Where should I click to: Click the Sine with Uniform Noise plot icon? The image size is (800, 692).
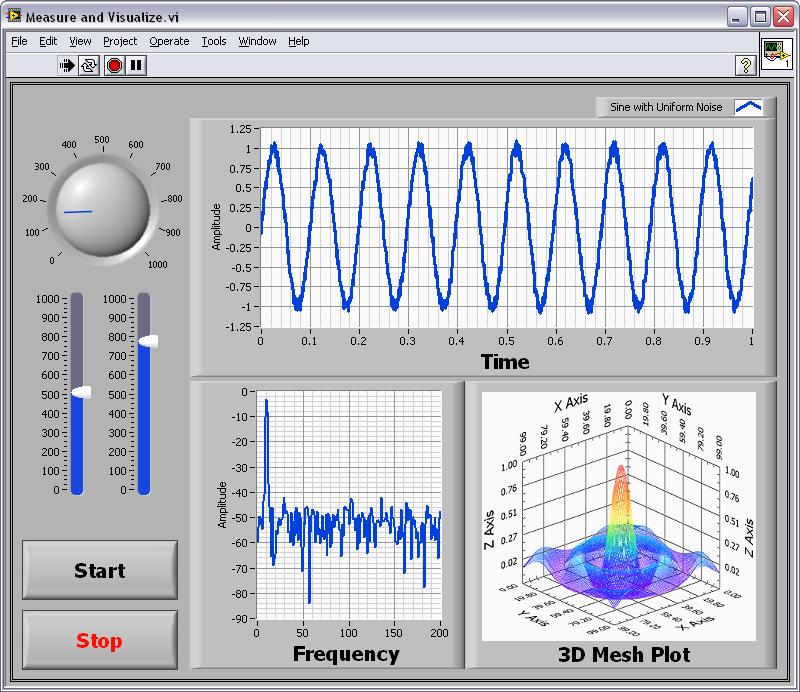pos(748,107)
